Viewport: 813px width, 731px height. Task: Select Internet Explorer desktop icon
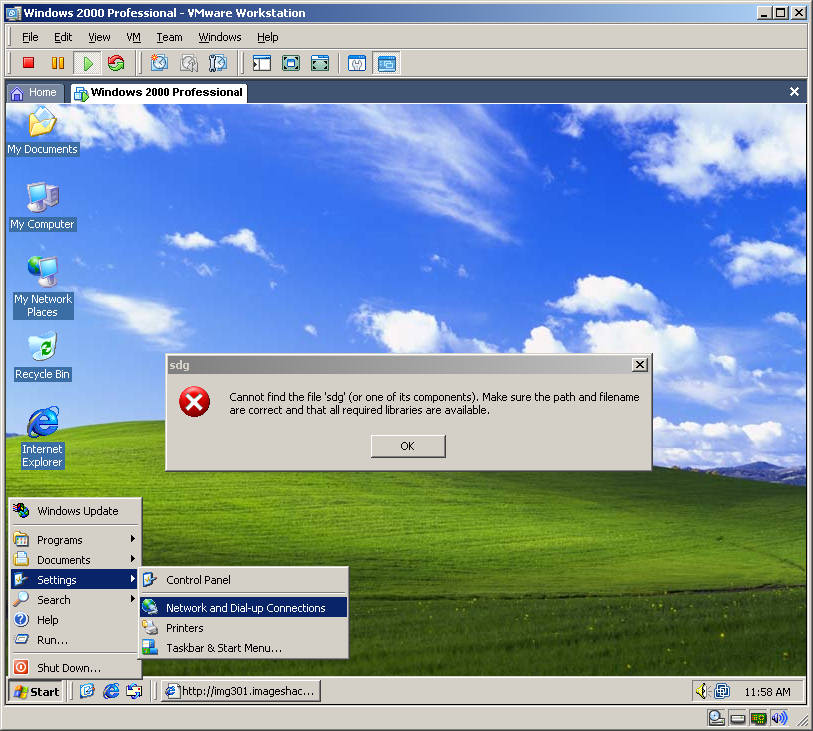[43, 438]
